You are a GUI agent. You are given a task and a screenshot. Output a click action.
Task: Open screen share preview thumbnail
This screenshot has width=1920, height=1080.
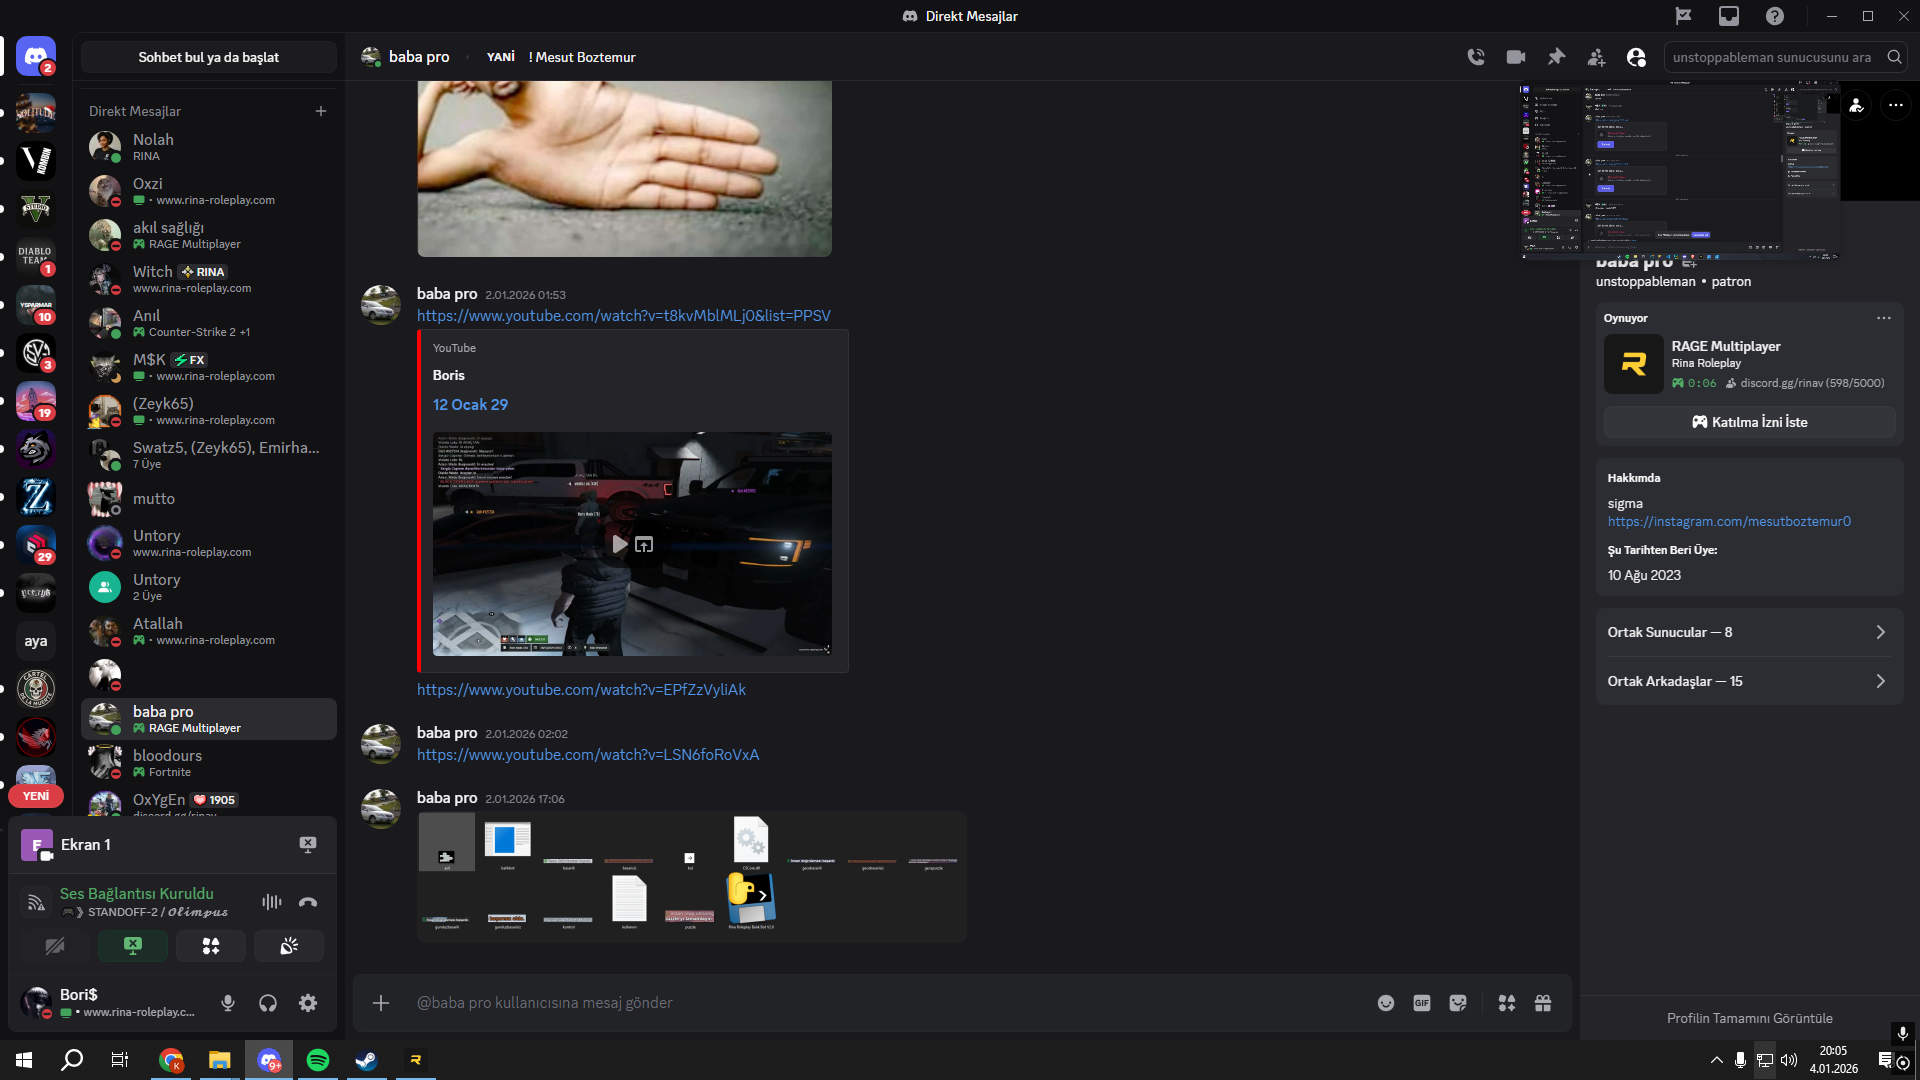(x=1680, y=172)
